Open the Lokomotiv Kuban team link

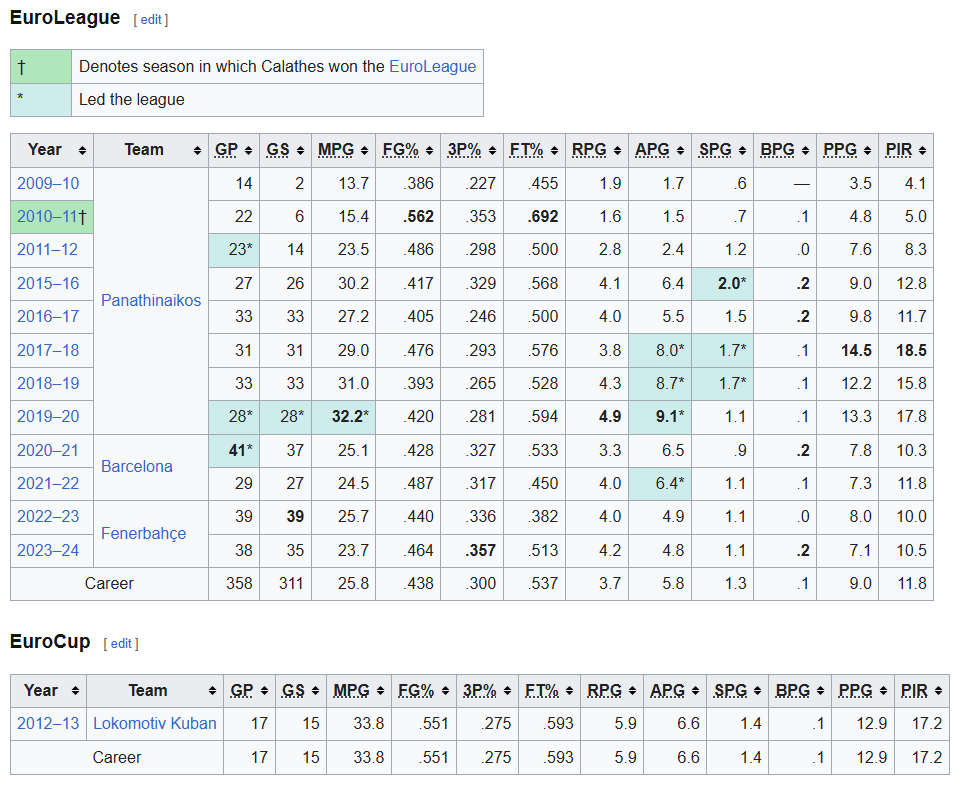click(x=154, y=724)
